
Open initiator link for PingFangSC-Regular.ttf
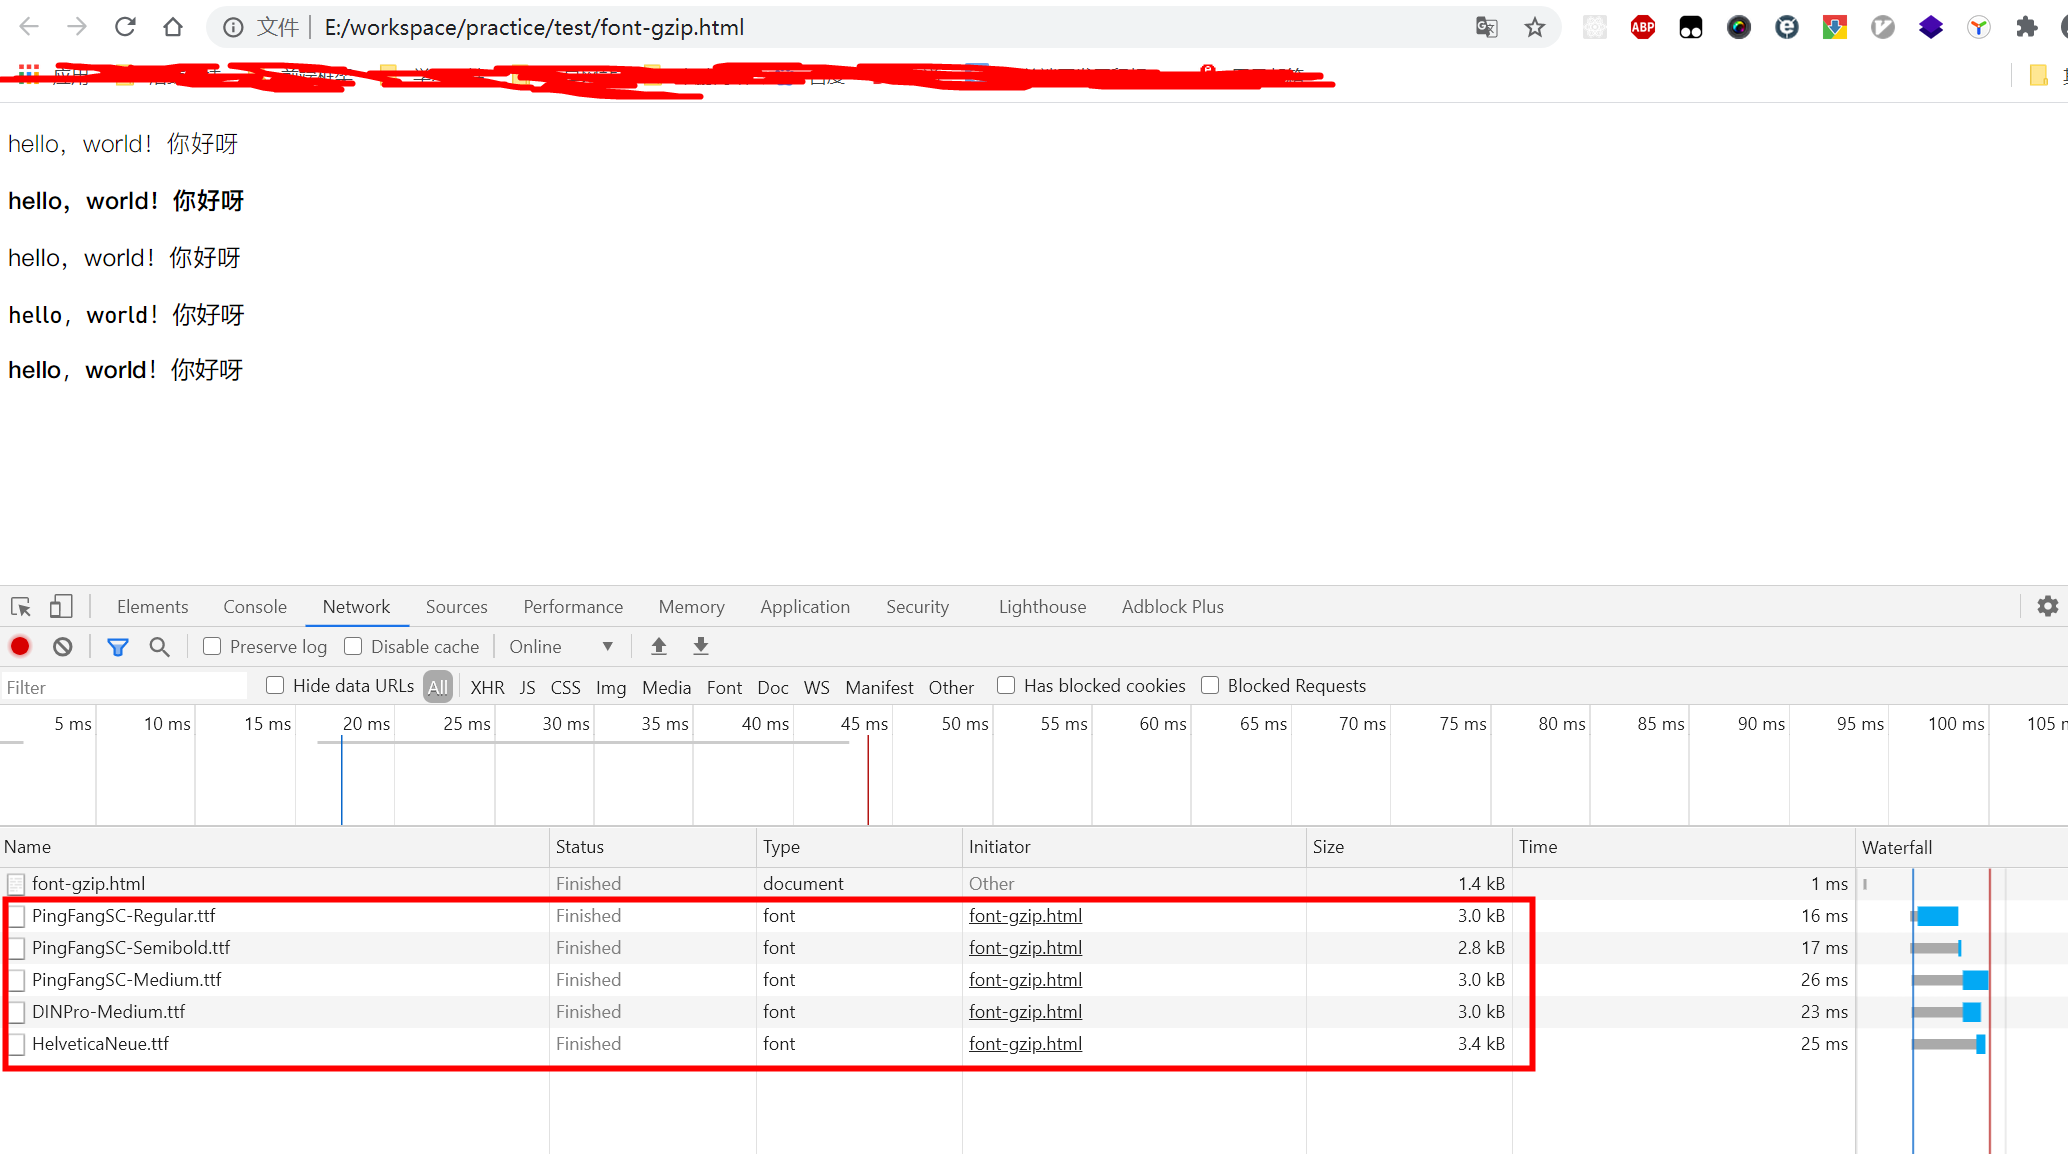click(x=1025, y=915)
